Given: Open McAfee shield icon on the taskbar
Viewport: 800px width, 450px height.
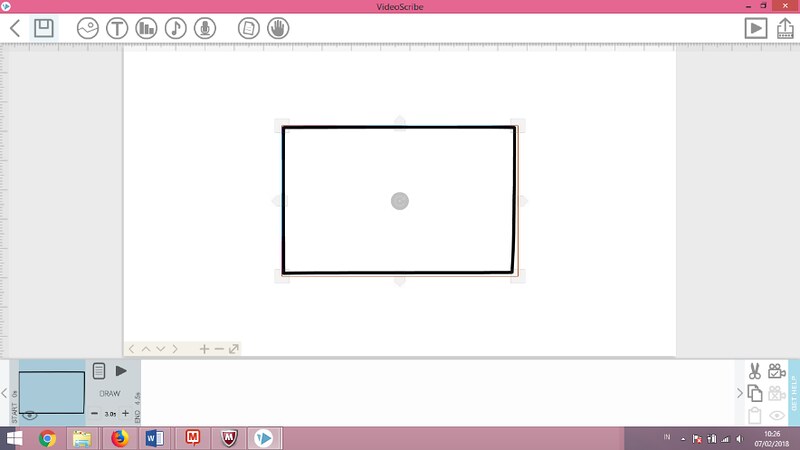Looking at the screenshot, I should pyautogui.click(x=229, y=438).
